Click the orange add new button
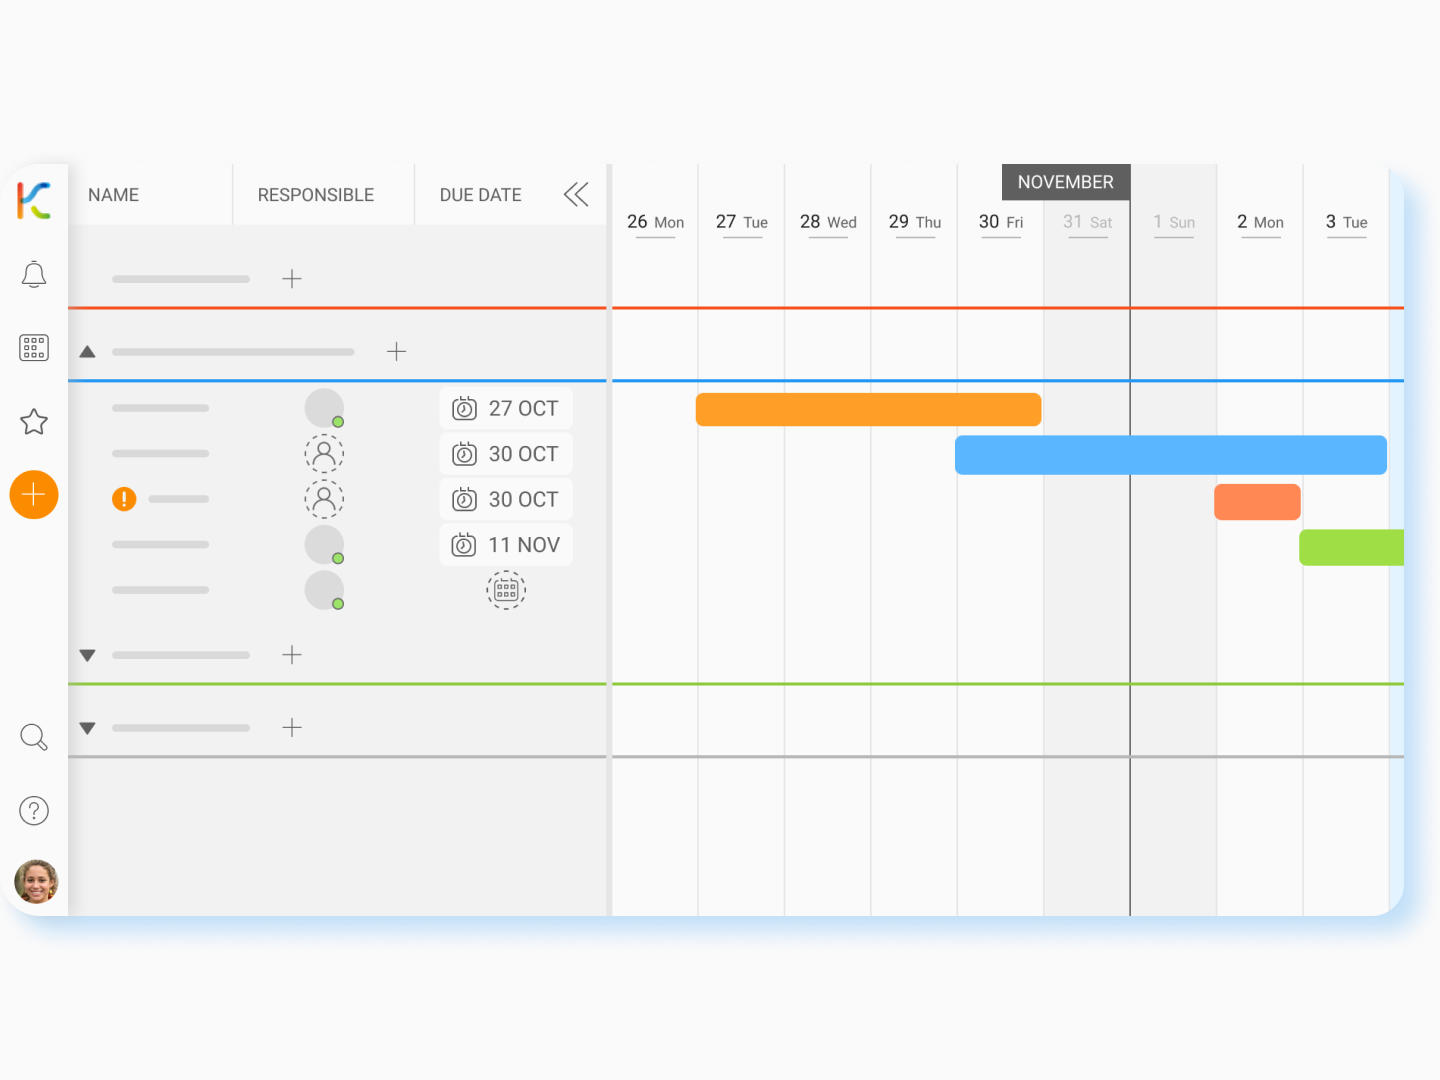 coord(34,495)
